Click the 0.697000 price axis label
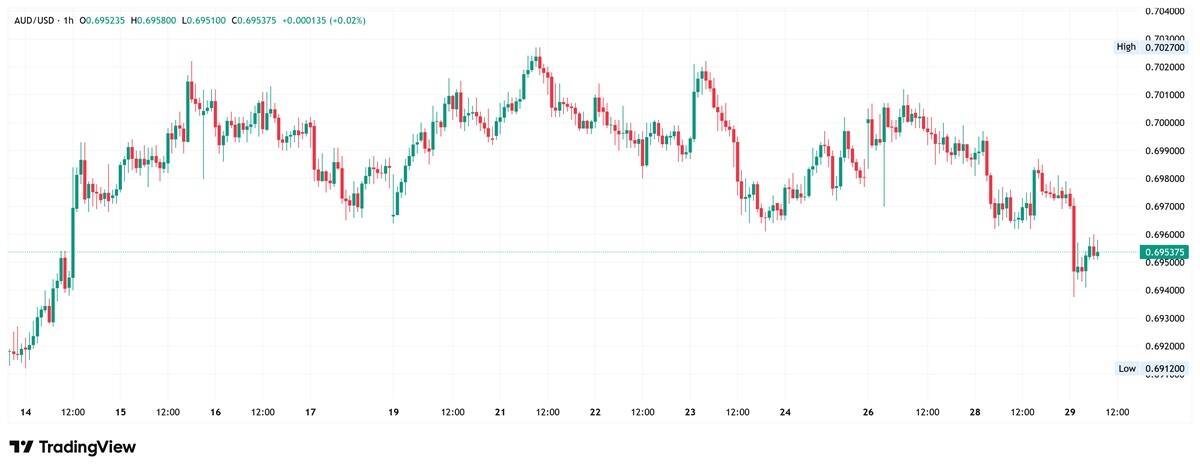The width and height of the screenshot is (1200, 471). coord(1165,207)
